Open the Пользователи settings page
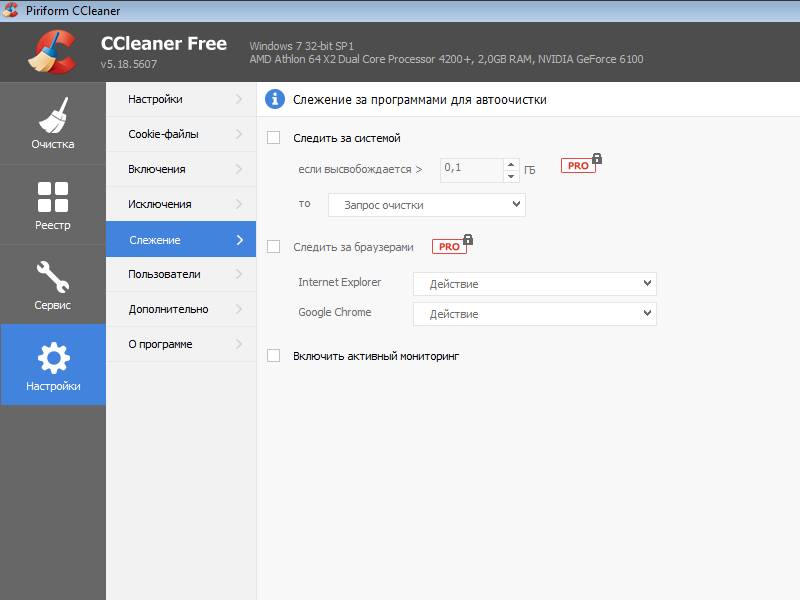Image resolution: width=800 pixels, height=600 pixels. coord(181,274)
